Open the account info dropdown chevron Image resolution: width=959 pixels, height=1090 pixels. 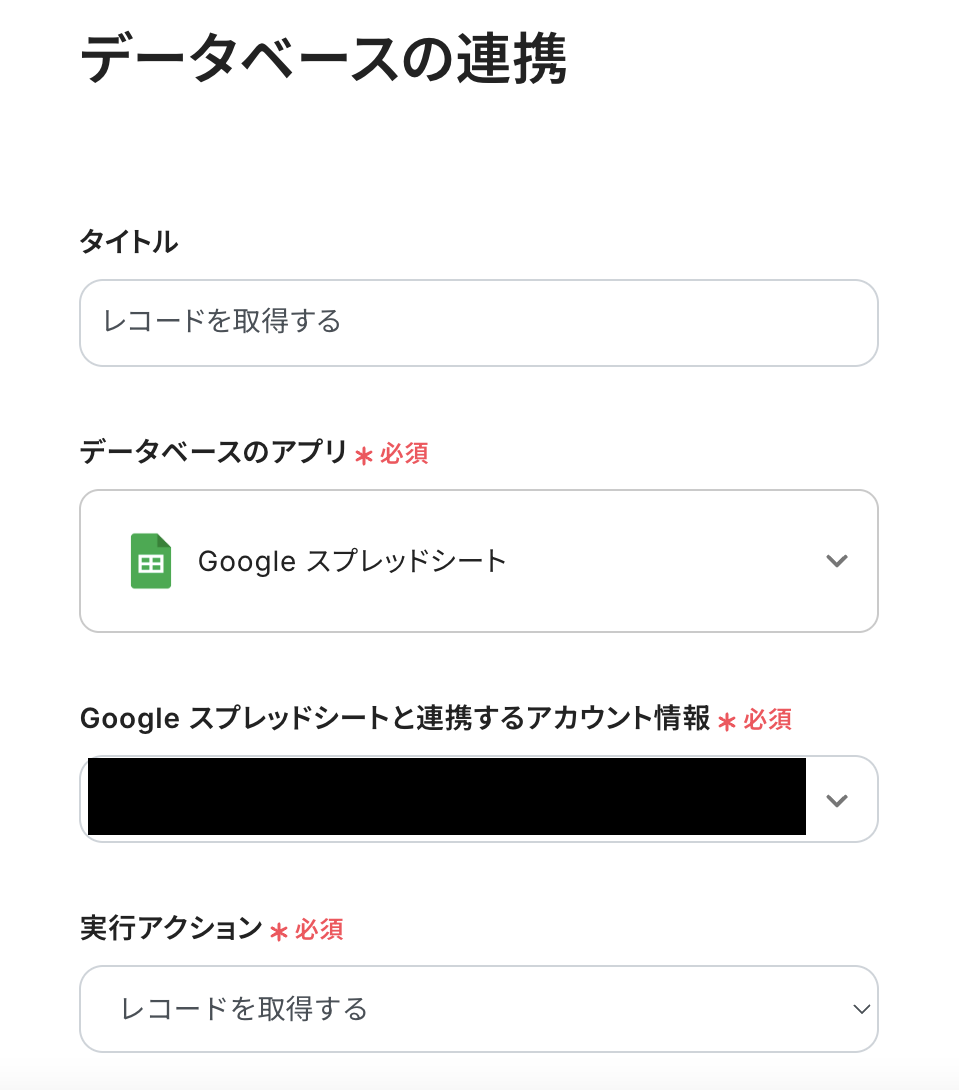[837, 800]
